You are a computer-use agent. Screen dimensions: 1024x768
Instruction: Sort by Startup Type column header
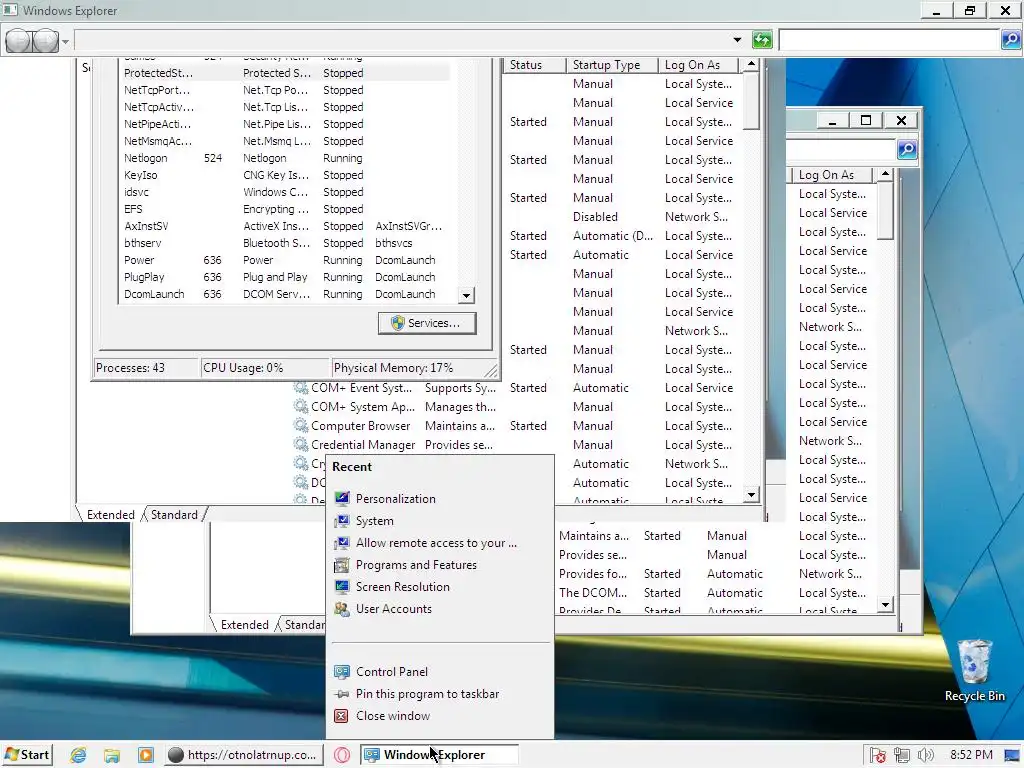coord(611,65)
